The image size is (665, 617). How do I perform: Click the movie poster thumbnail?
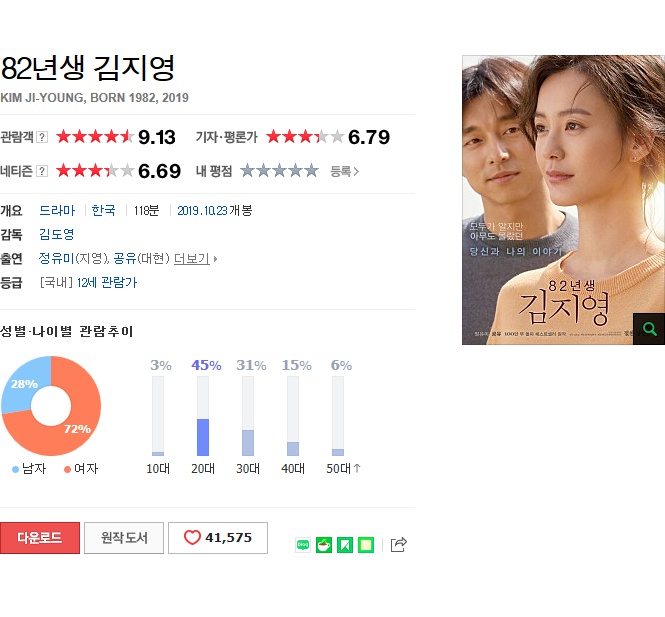point(563,200)
